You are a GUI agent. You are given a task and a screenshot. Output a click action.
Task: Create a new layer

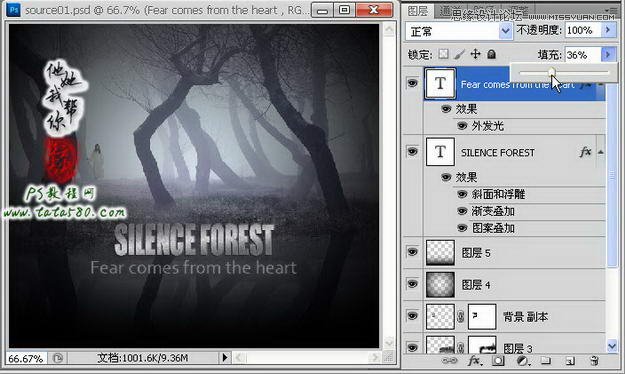[570, 361]
